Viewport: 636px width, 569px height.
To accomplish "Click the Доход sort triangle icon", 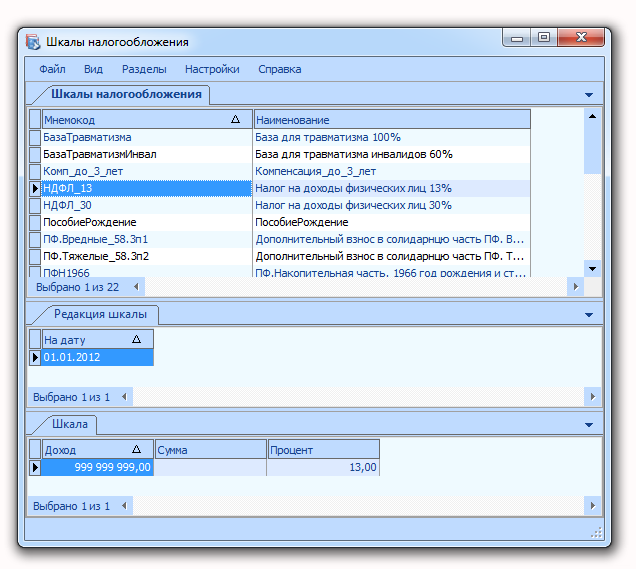I will point(136,449).
